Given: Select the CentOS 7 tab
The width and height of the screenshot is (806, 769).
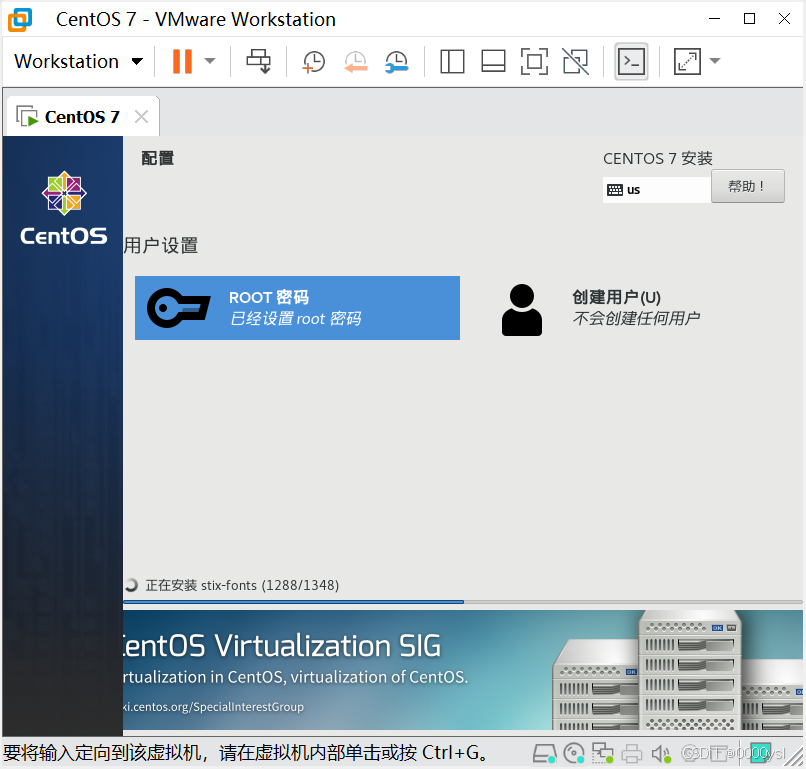Looking at the screenshot, I should click(x=81, y=117).
